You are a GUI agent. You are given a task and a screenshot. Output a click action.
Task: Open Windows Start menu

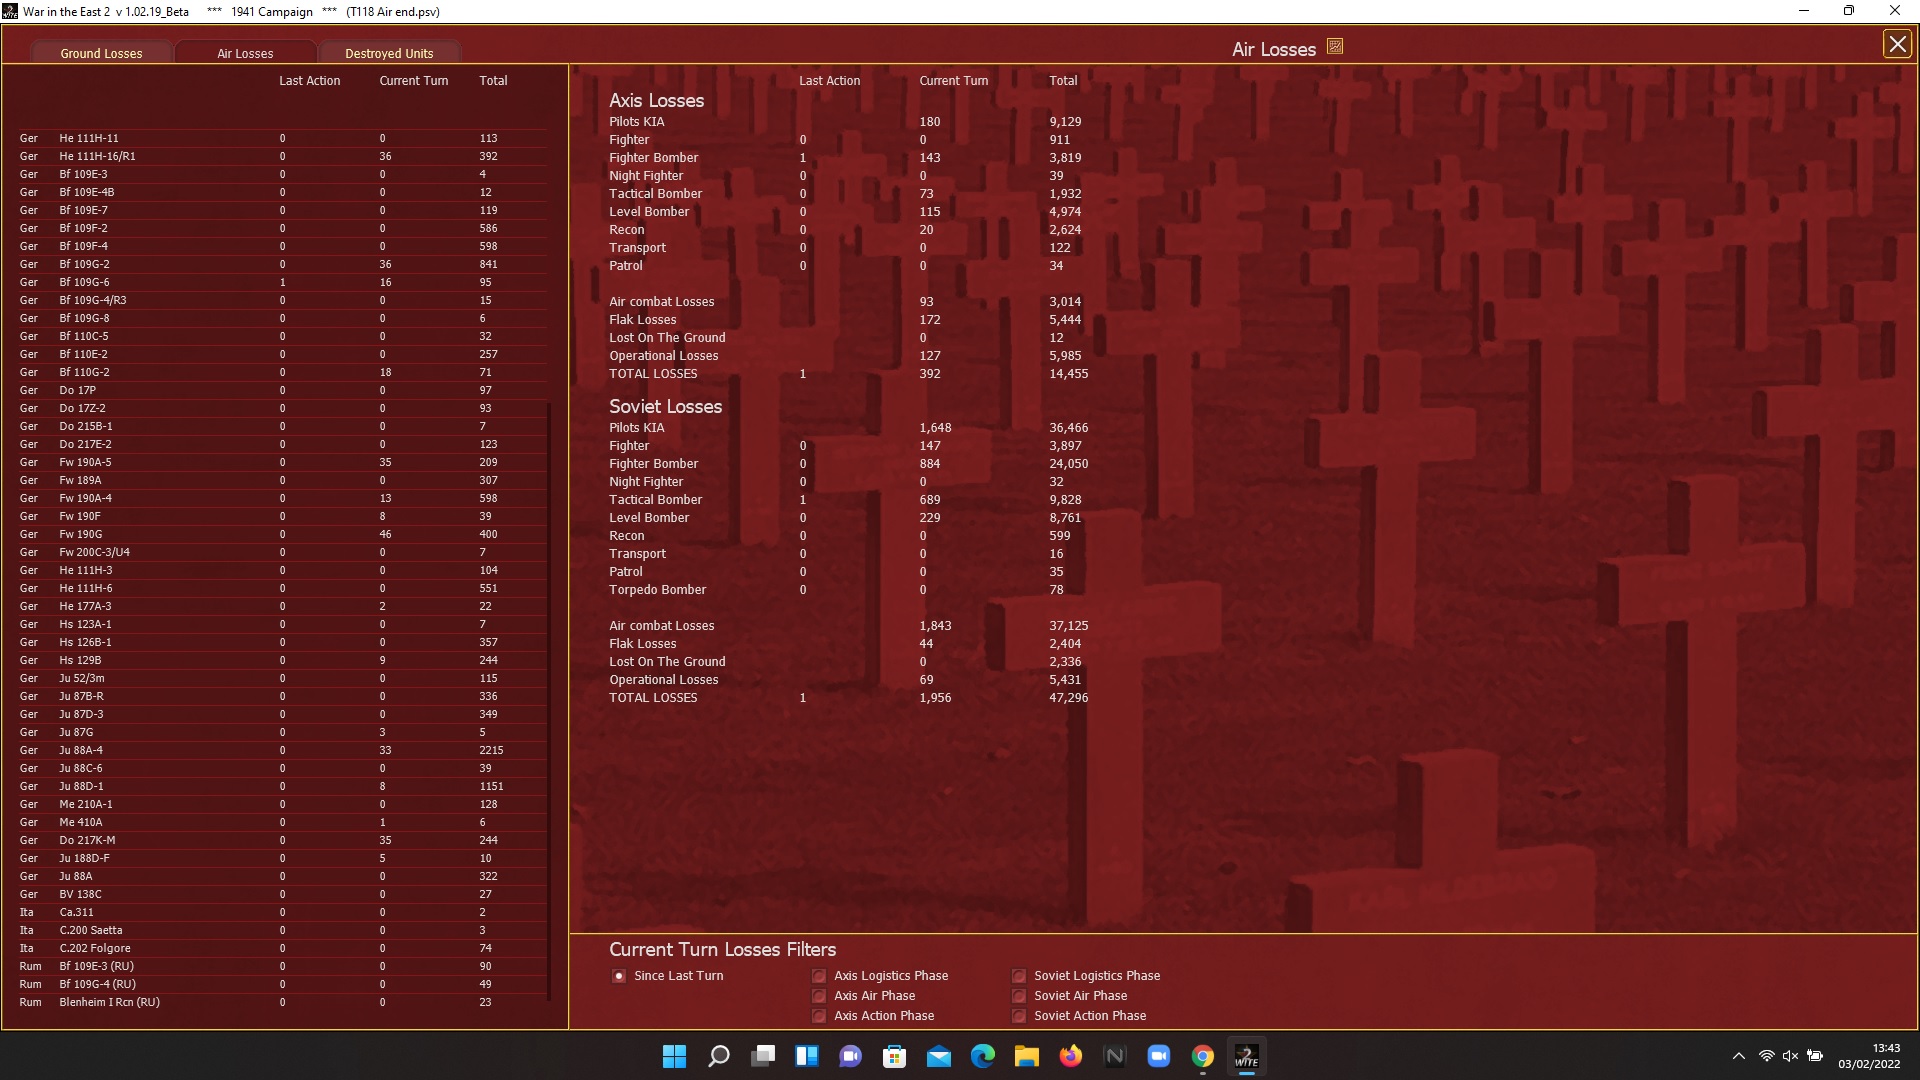(x=674, y=1056)
